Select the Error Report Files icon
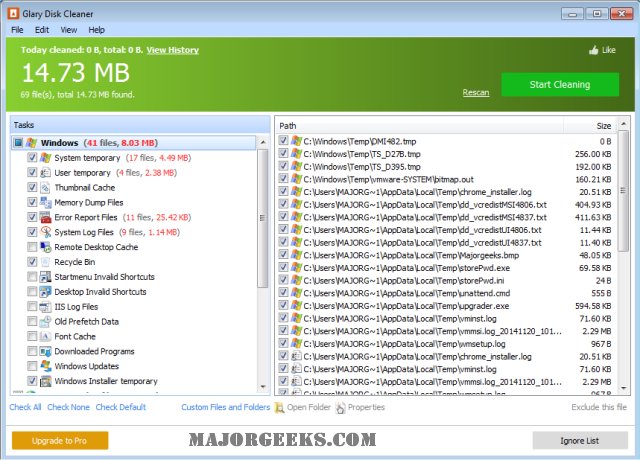 46,217
